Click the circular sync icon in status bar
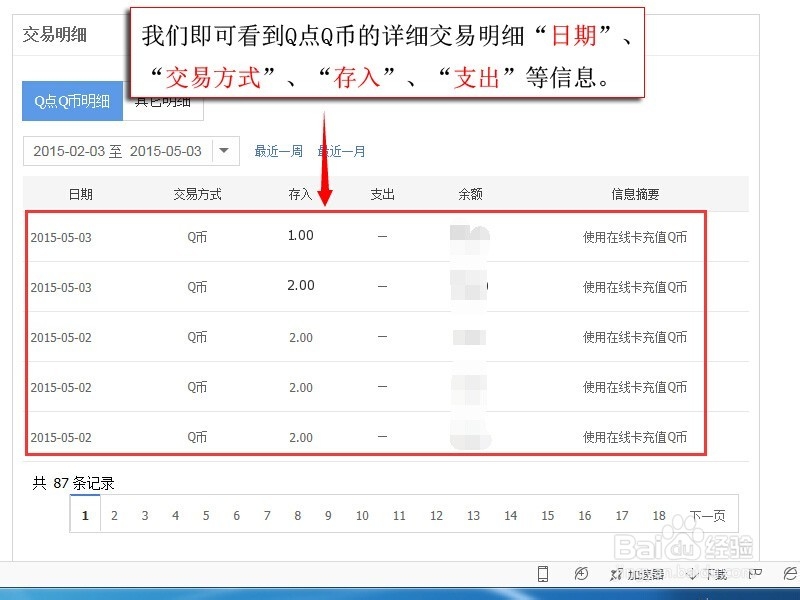Viewport: 800px width, 600px height. click(581, 573)
